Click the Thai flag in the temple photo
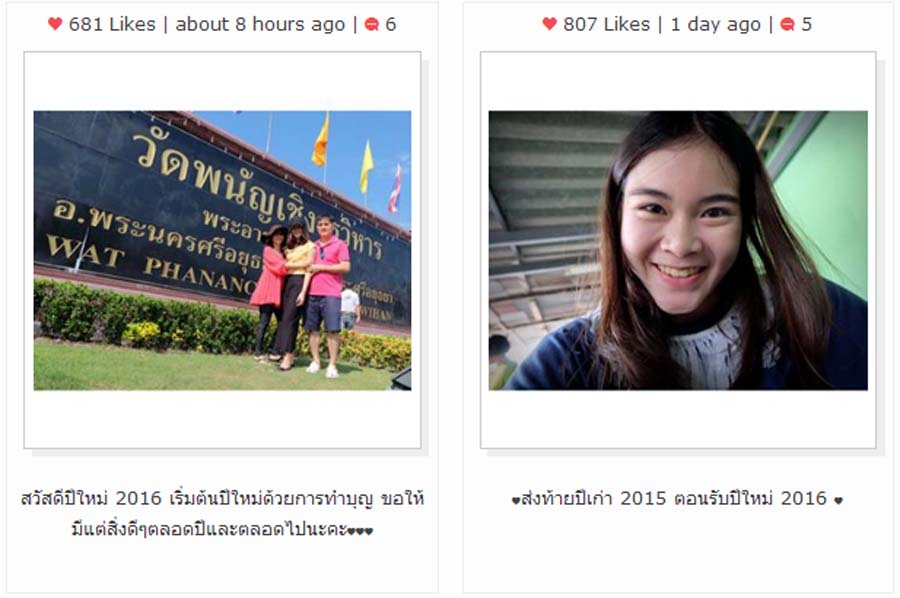This screenshot has width=900, height=598. [395, 188]
